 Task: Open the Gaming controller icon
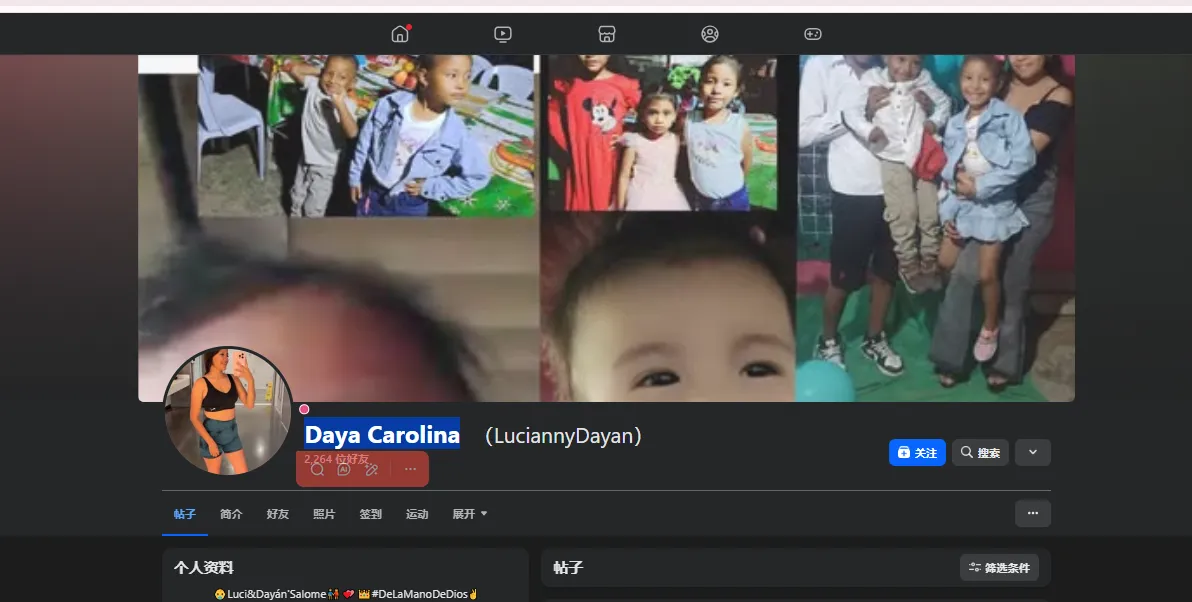coord(813,34)
